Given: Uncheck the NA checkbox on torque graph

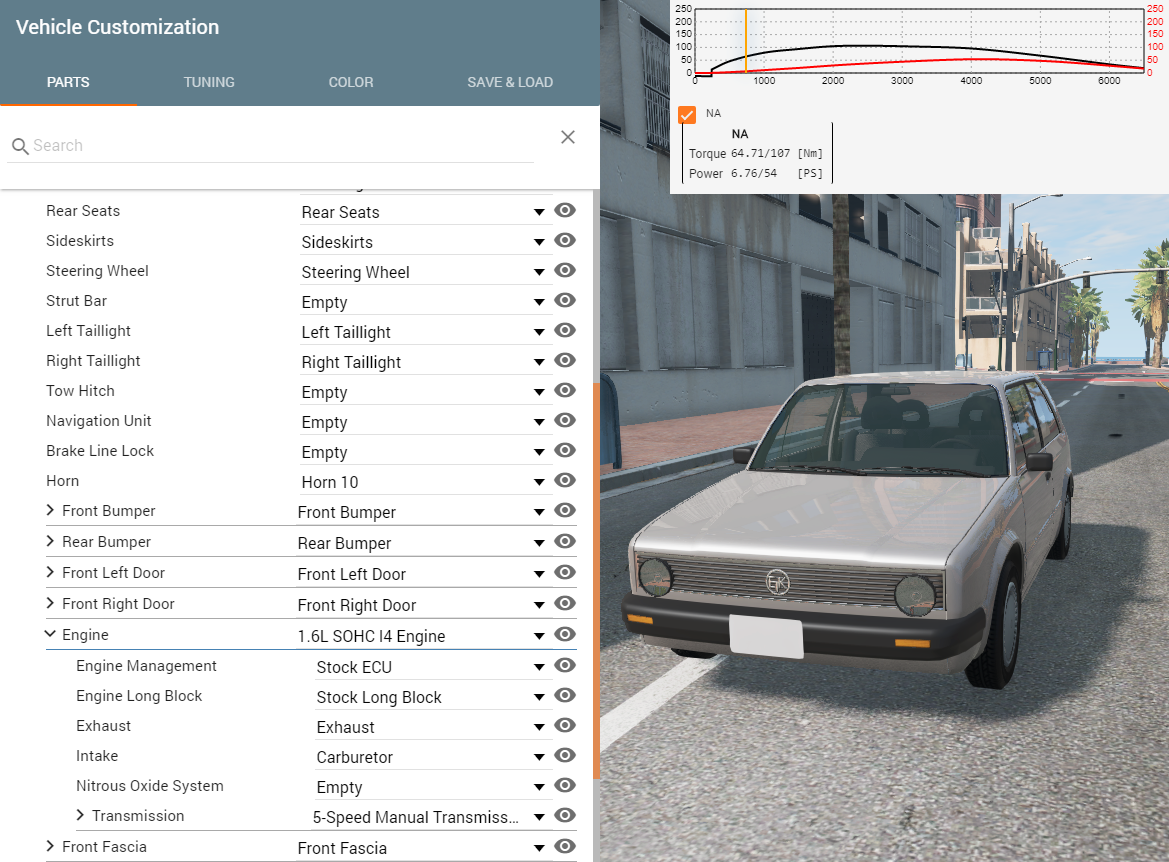Looking at the screenshot, I should (x=687, y=114).
